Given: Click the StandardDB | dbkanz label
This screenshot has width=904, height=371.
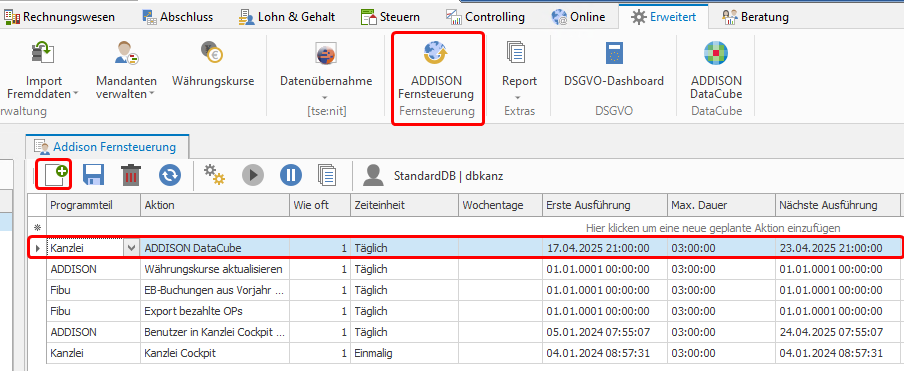Looking at the screenshot, I should point(448,176).
